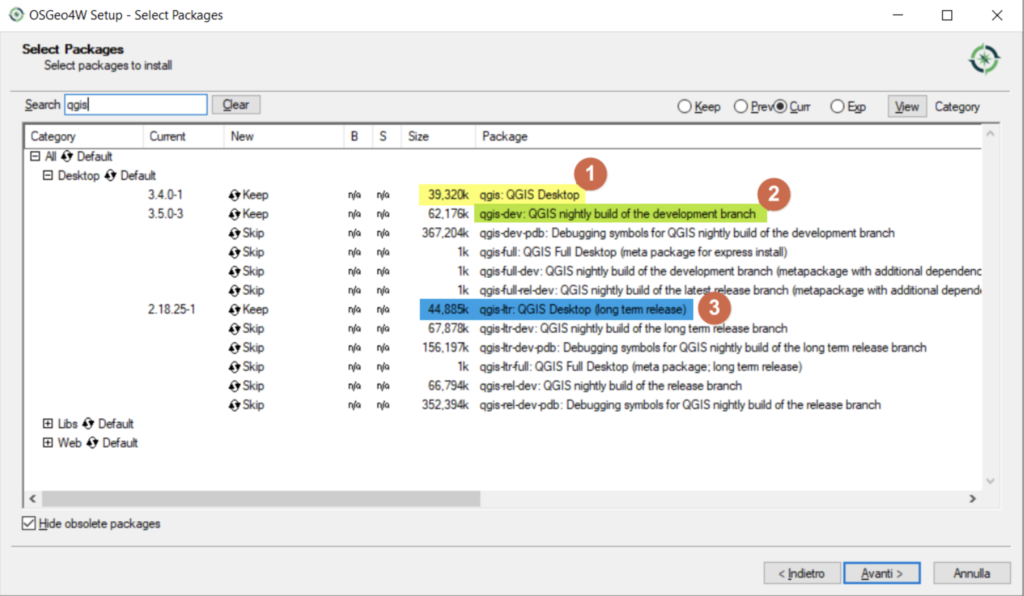Click the B column header
Screen dimensions: 1024x596
point(358,136)
